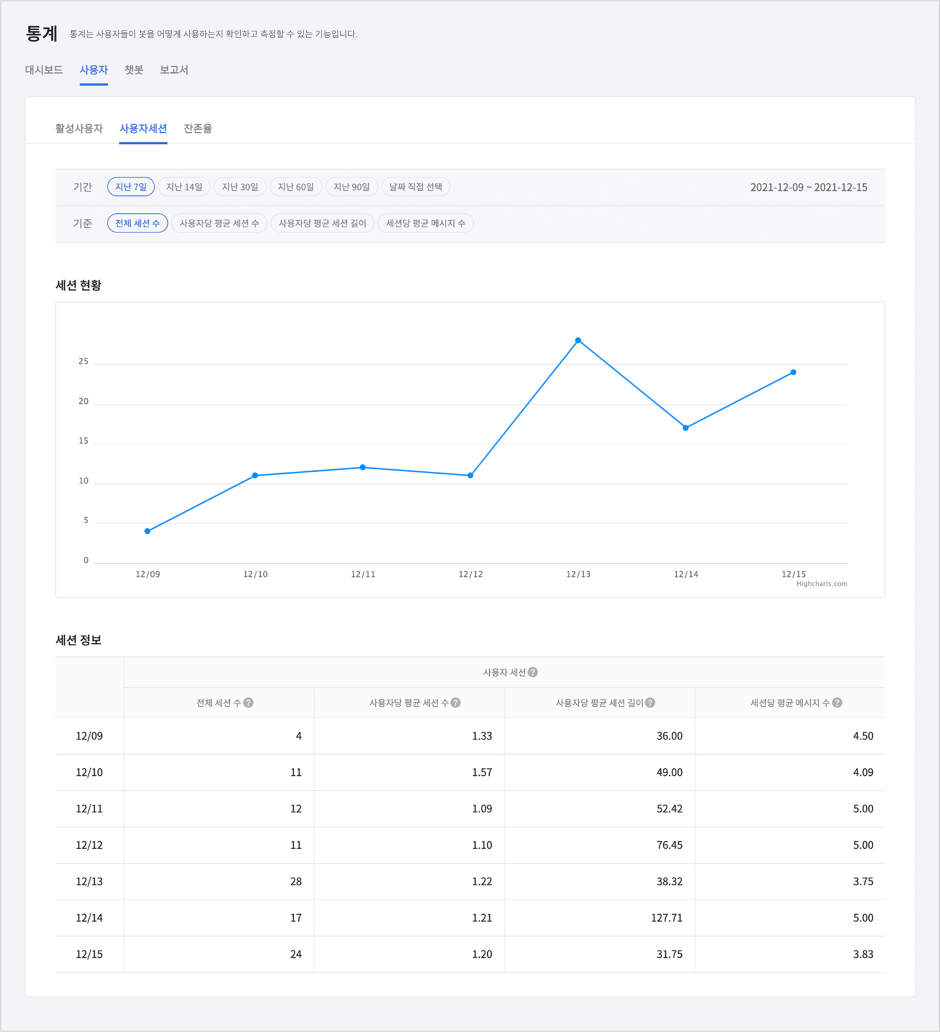Click help icon next to 사용자 세션 header
Viewport: 941px width, 1033px height.
coord(533,673)
